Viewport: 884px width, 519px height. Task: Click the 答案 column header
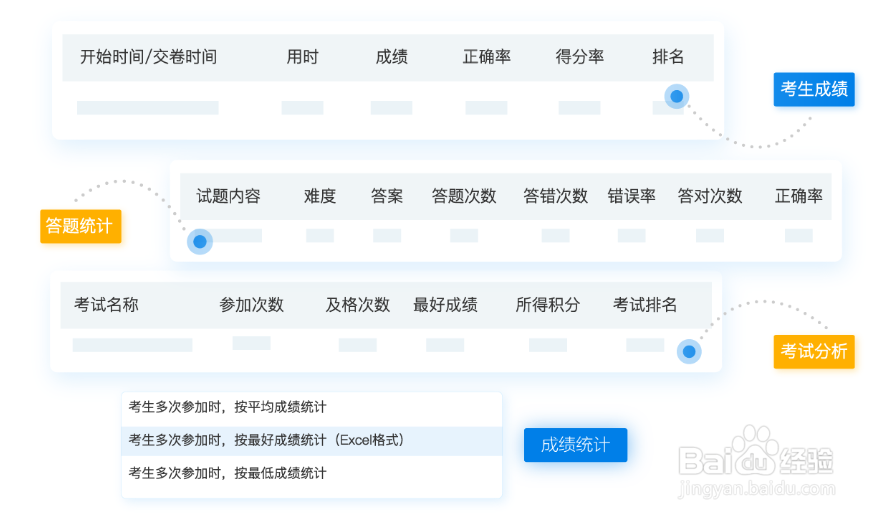pyautogui.click(x=387, y=196)
